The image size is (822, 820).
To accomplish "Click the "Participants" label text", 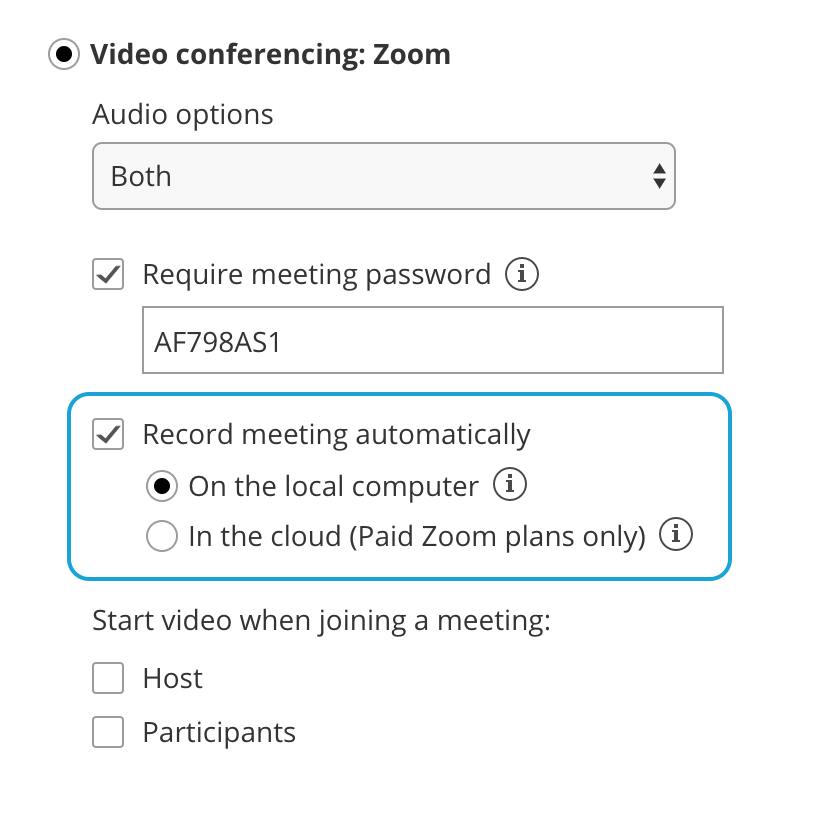I will click(219, 733).
